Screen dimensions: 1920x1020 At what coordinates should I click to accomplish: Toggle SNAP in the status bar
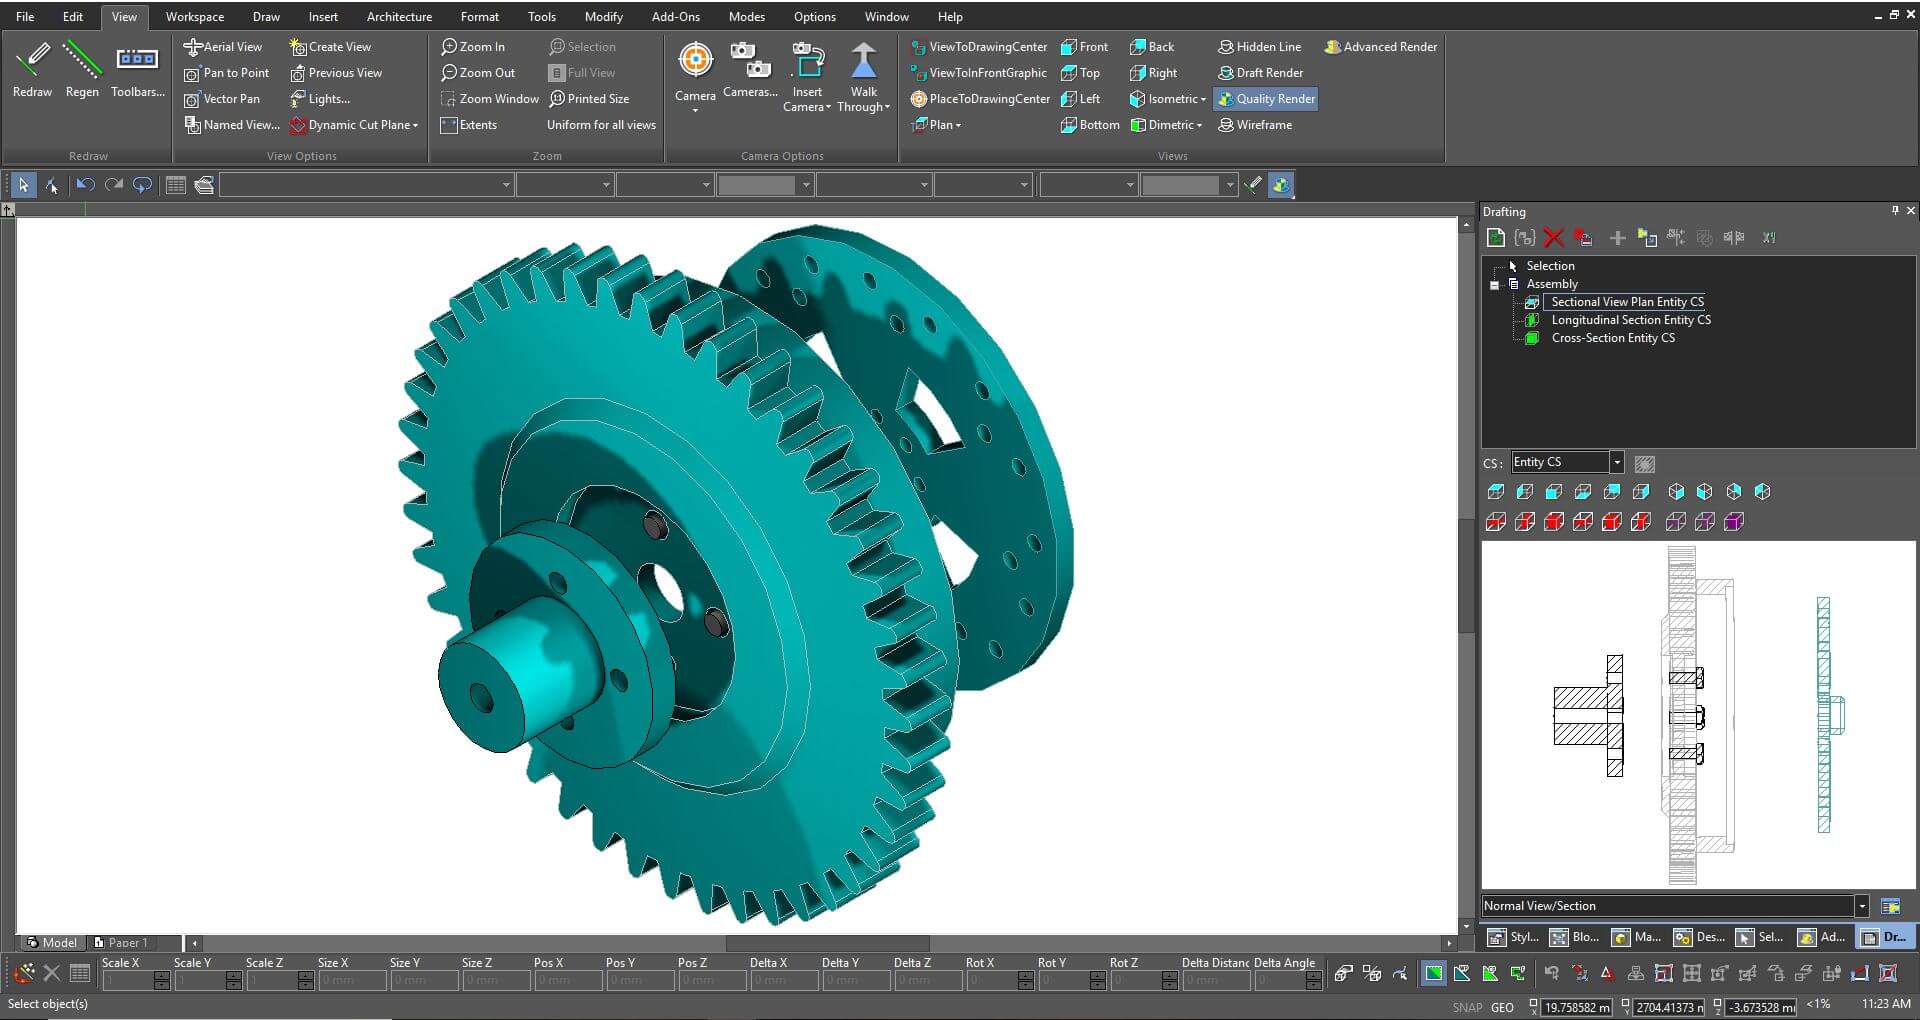(x=1466, y=1007)
